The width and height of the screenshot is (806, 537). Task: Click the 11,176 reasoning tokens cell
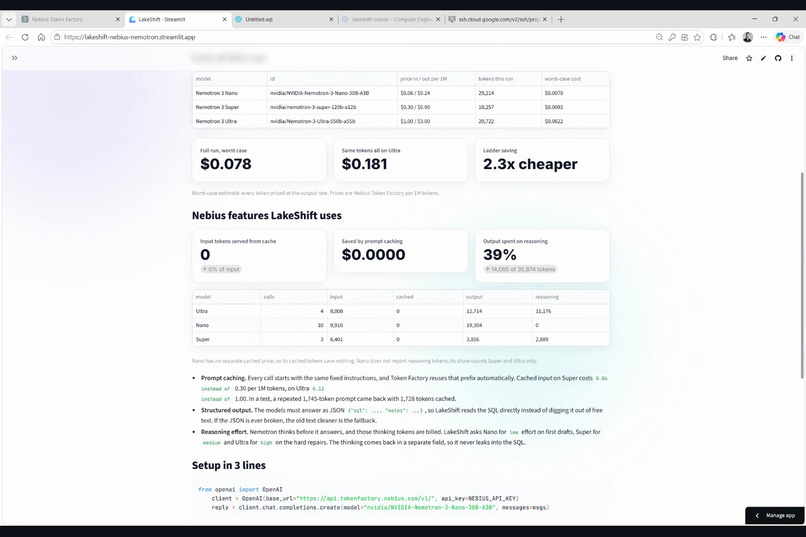571,311
